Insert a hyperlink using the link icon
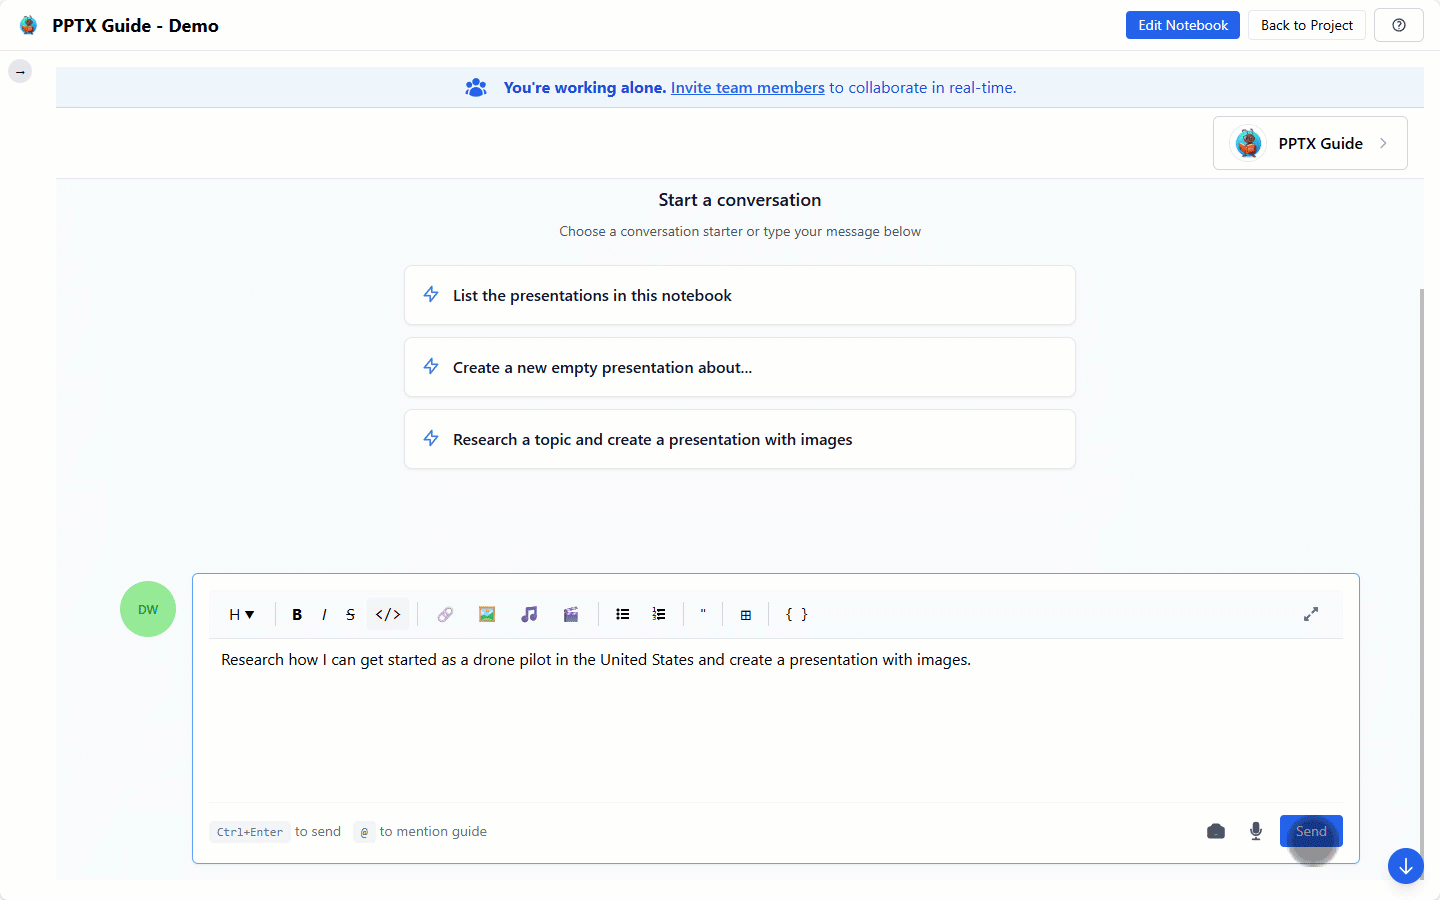The width and height of the screenshot is (1440, 900). coord(445,615)
